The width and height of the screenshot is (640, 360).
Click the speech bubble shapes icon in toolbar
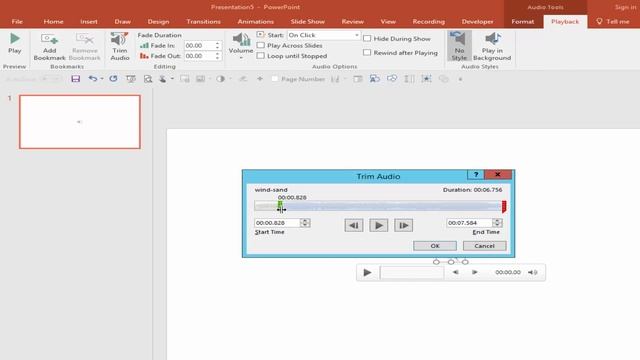point(392,79)
